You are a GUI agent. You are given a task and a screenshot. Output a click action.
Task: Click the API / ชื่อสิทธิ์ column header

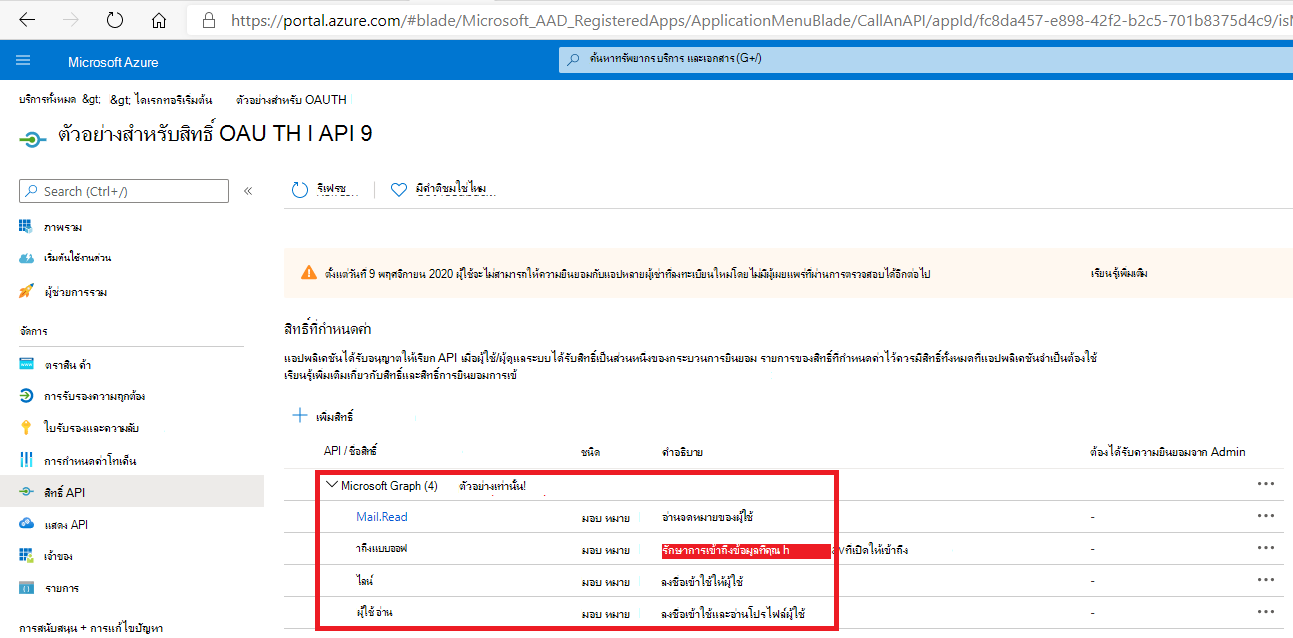350,452
